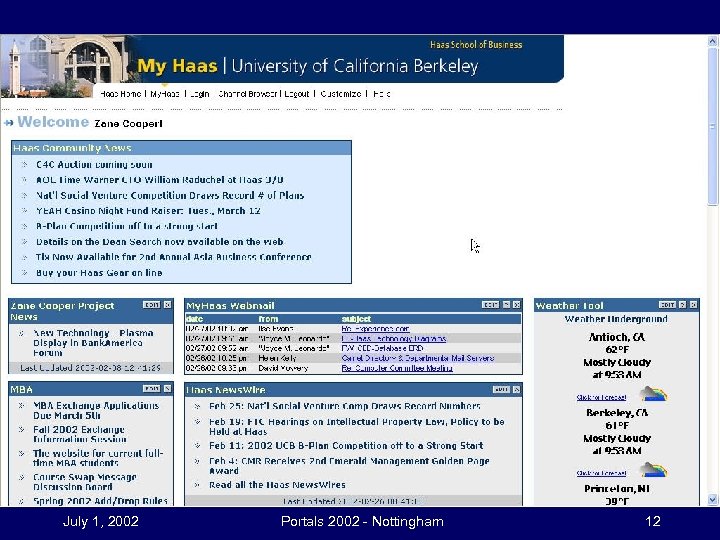Open Course Swap Message Discussion Board
Viewport: 720px width, 540px height.
pyautogui.click(x=85, y=482)
